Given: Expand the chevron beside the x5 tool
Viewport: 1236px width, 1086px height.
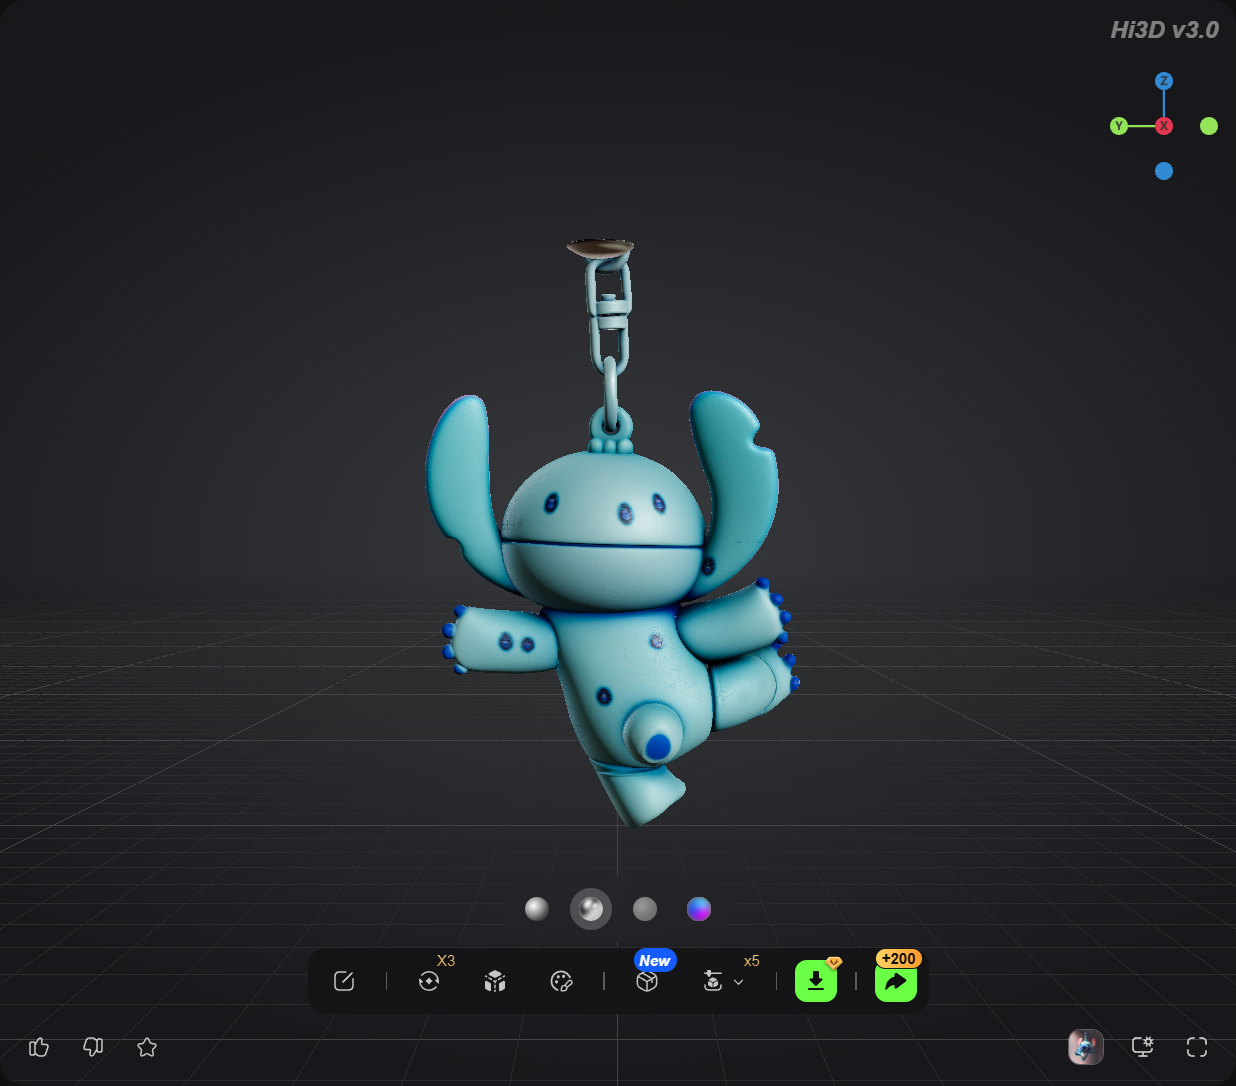Looking at the screenshot, I should tap(739, 982).
